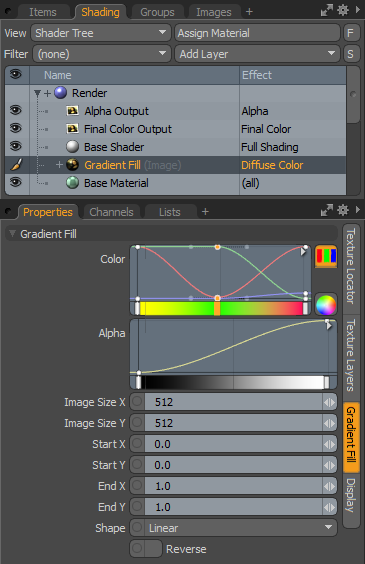
Task: Open the color wheel picker
Action: [x=326, y=305]
